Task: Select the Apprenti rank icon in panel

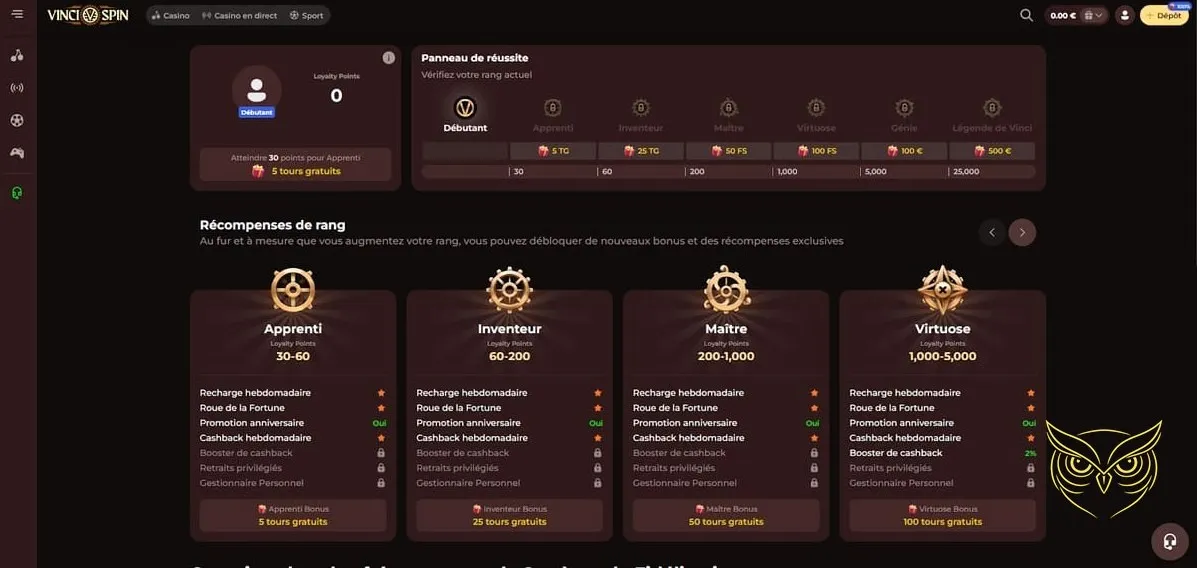Action: (x=553, y=108)
